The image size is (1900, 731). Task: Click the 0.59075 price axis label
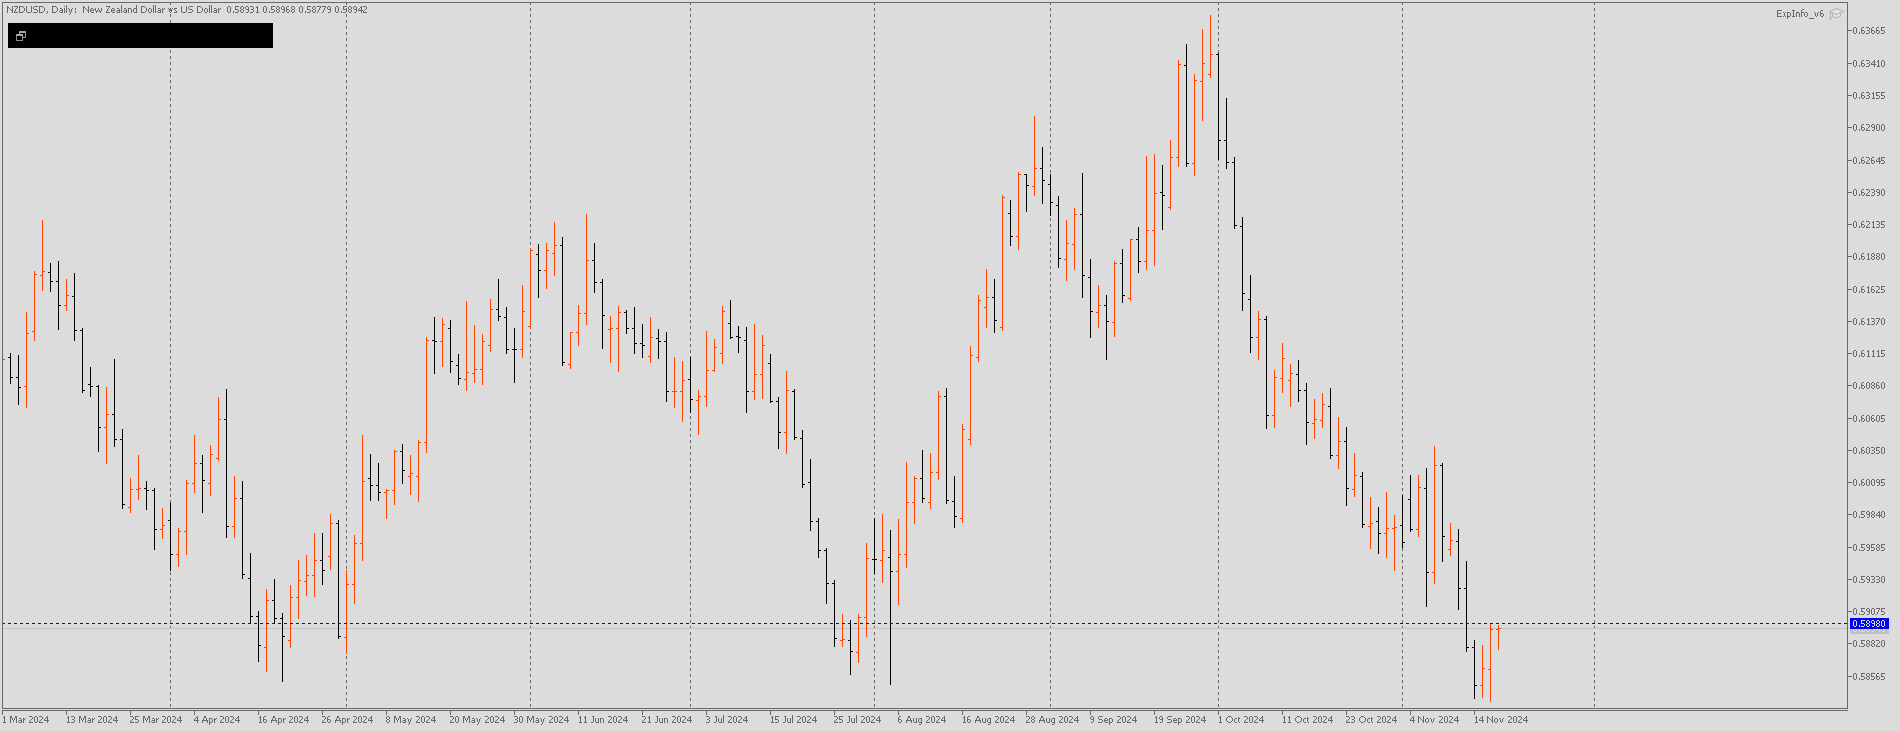pyautogui.click(x=1868, y=612)
